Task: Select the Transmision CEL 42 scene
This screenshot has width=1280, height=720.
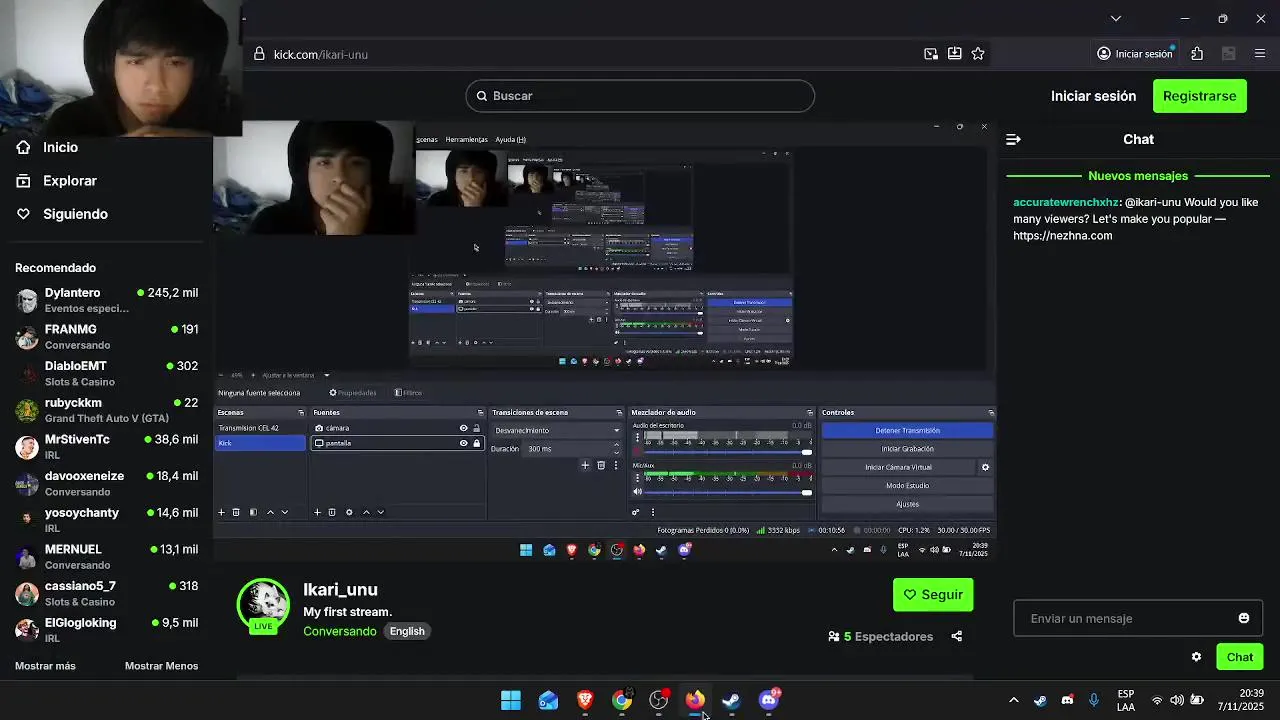Action: point(260,428)
